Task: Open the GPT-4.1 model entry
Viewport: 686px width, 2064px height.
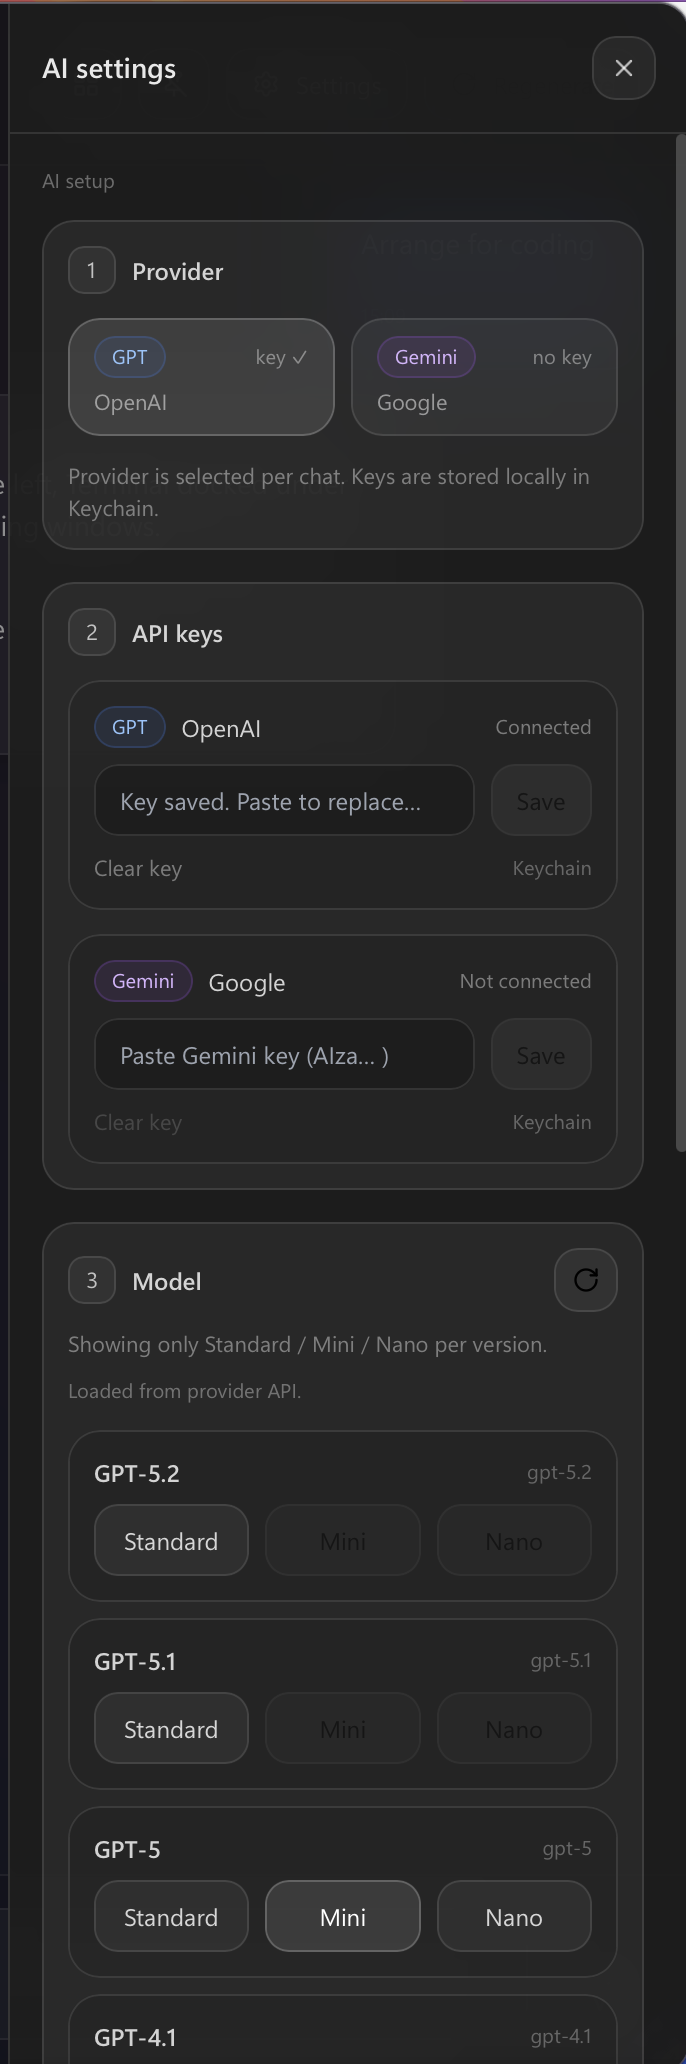Action: 137,2036
